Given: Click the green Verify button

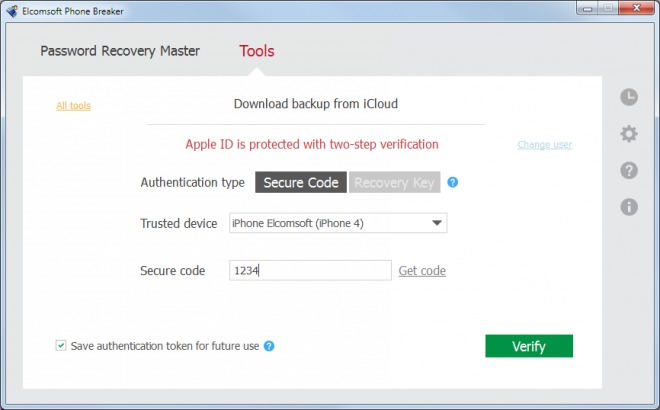Looking at the screenshot, I should pyautogui.click(x=529, y=346).
